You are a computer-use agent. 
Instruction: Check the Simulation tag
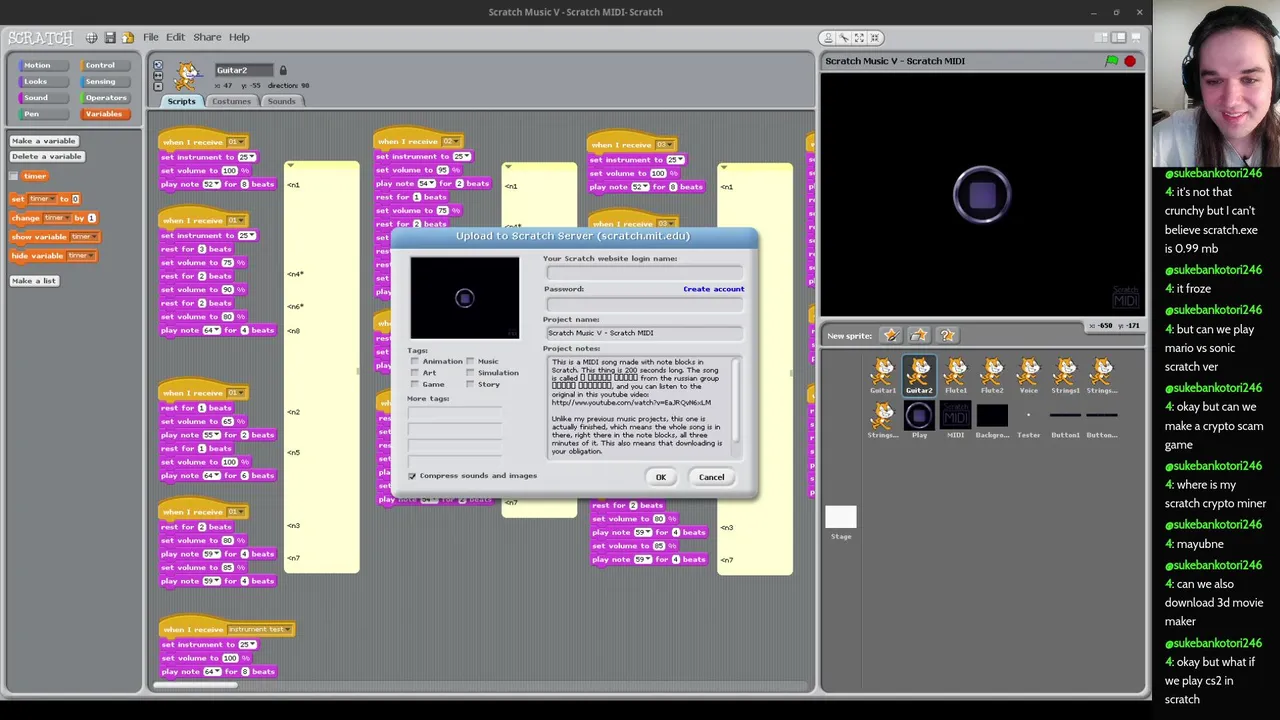pyautogui.click(x=470, y=373)
